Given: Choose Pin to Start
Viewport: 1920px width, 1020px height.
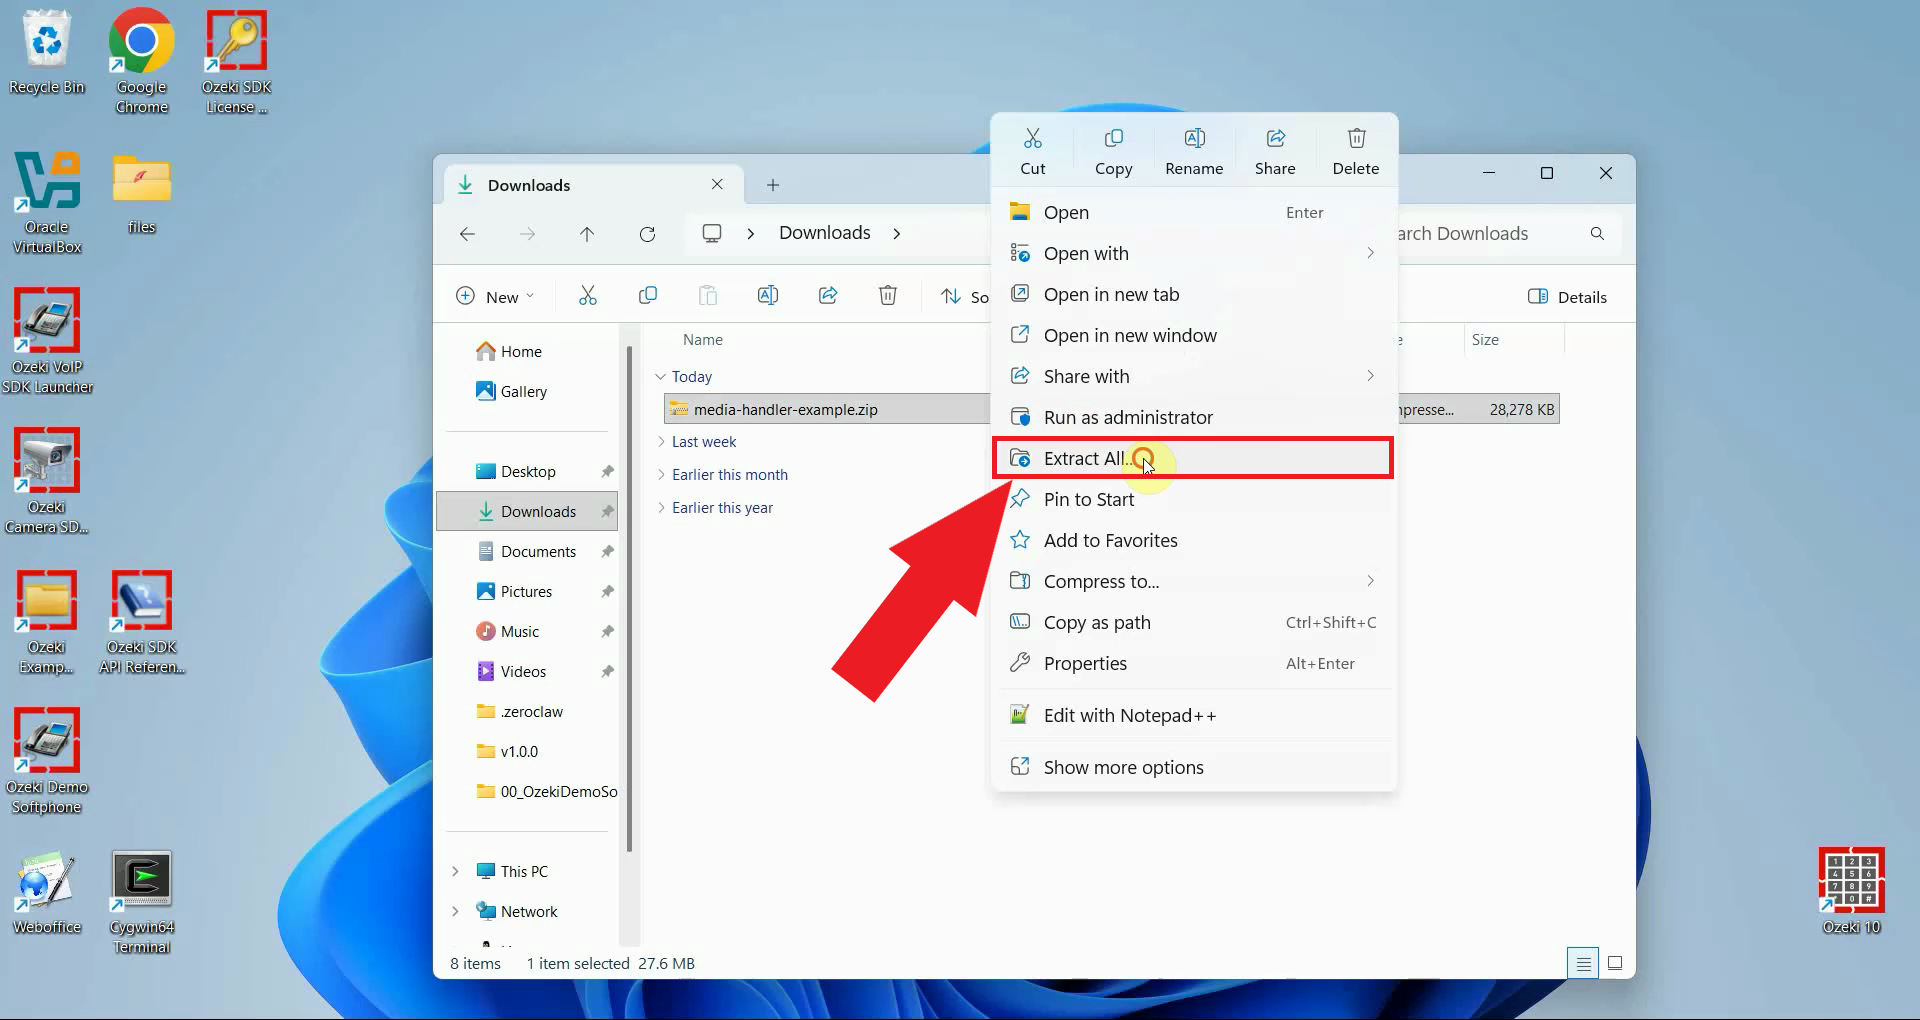Looking at the screenshot, I should pyautogui.click(x=1193, y=499).
